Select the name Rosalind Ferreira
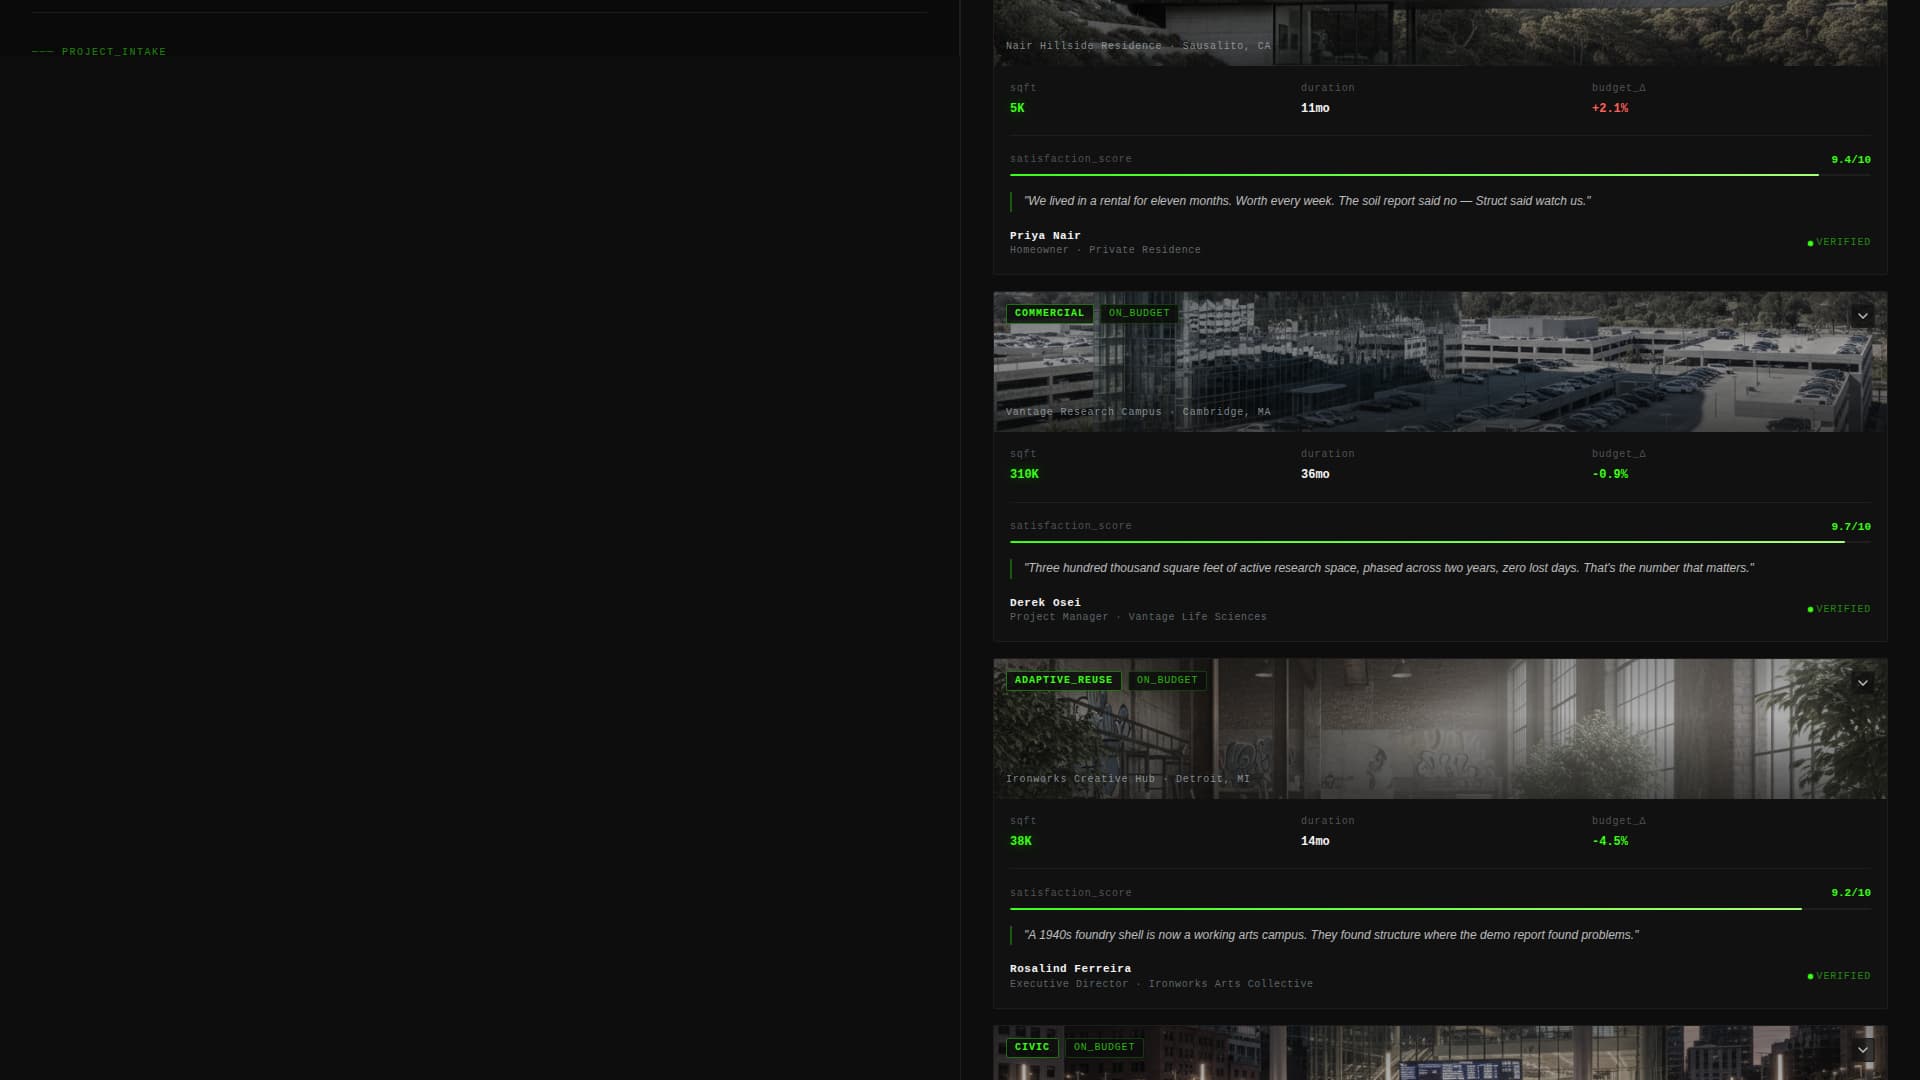Screen dimensions: 1920x1080 (x=1070, y=969)
